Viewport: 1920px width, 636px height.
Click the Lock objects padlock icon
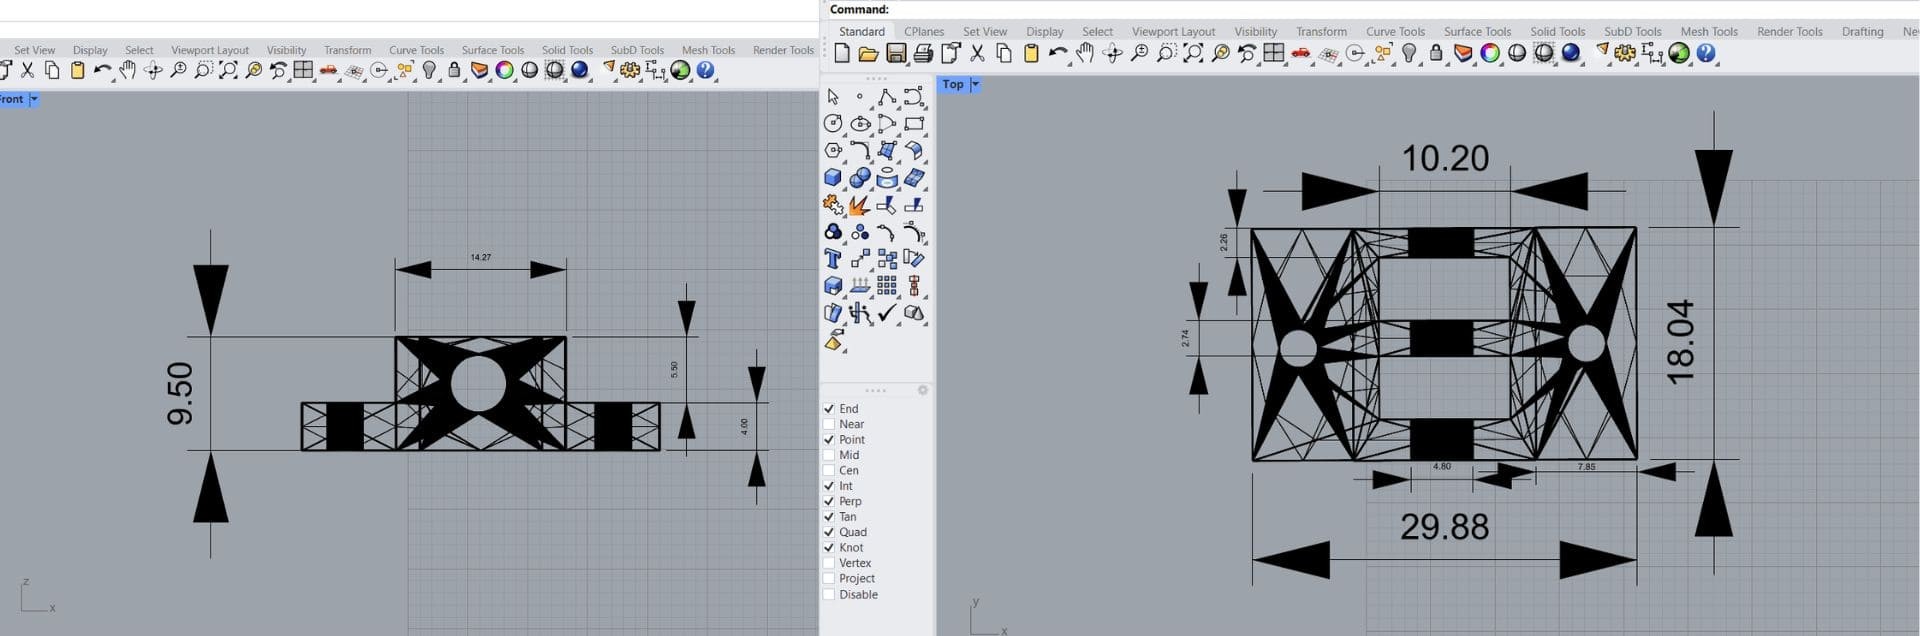click(1436, 54)
